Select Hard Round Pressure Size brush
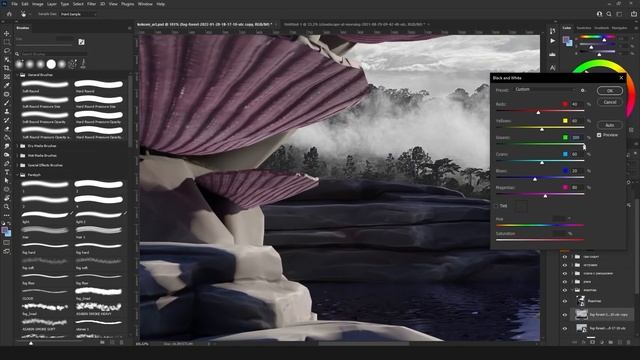Screen dimensions: 640x360 [x=98, y=102]
